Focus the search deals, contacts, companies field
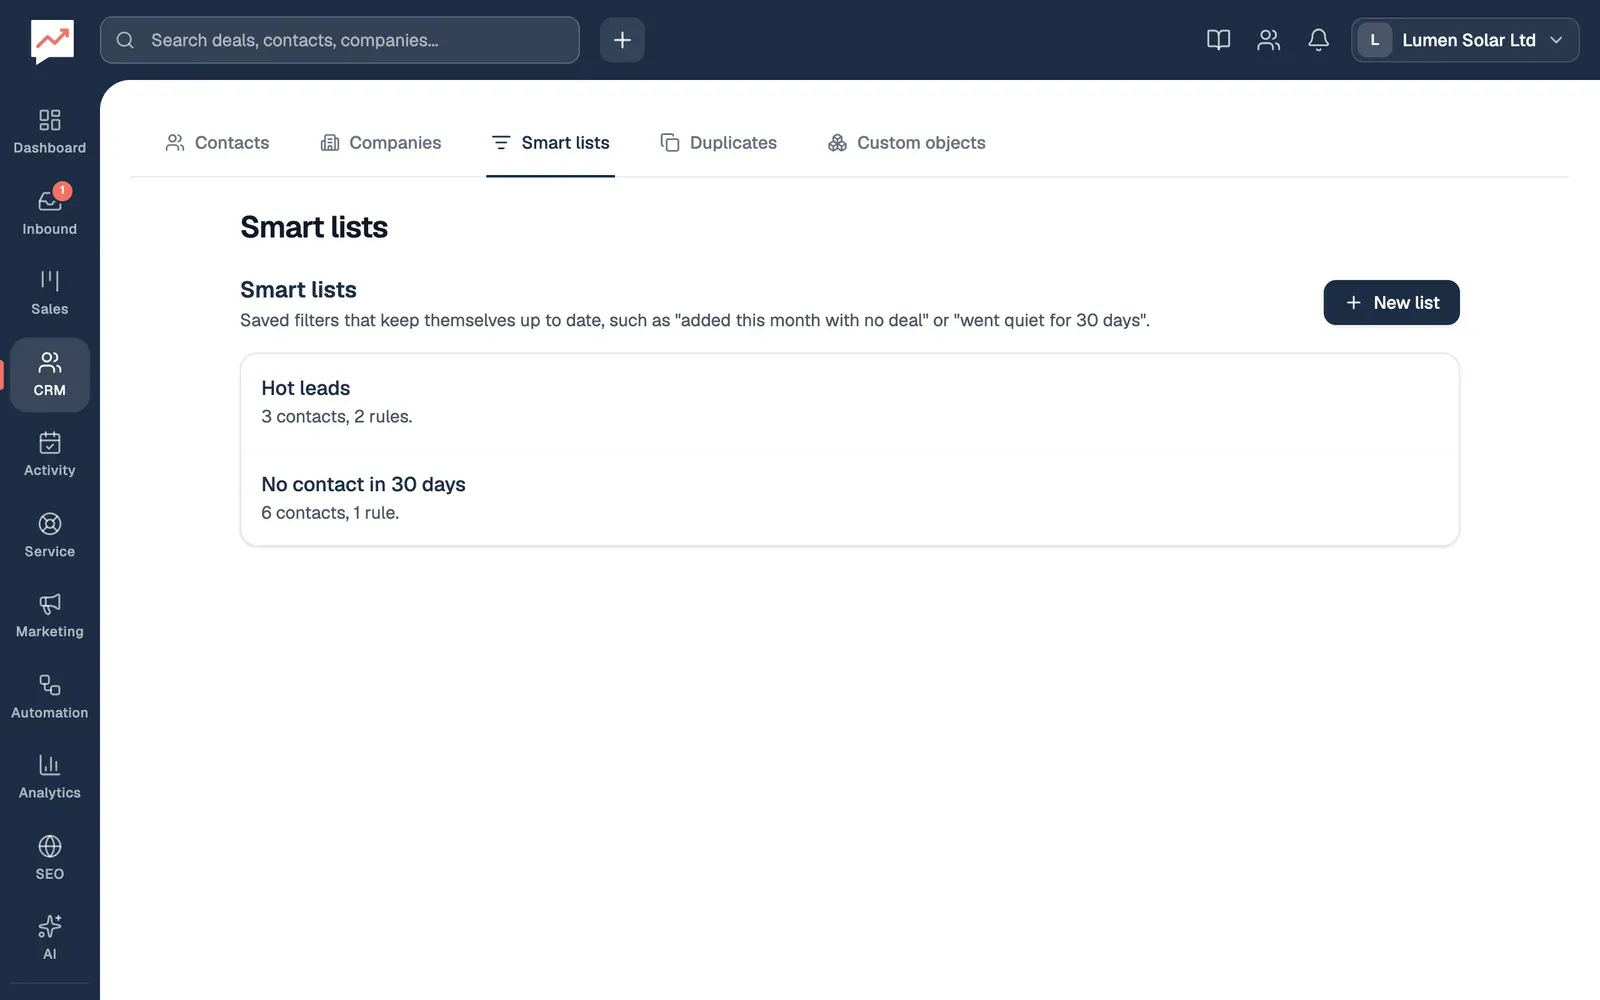The image size is (1600, 1000). (340, 40)
